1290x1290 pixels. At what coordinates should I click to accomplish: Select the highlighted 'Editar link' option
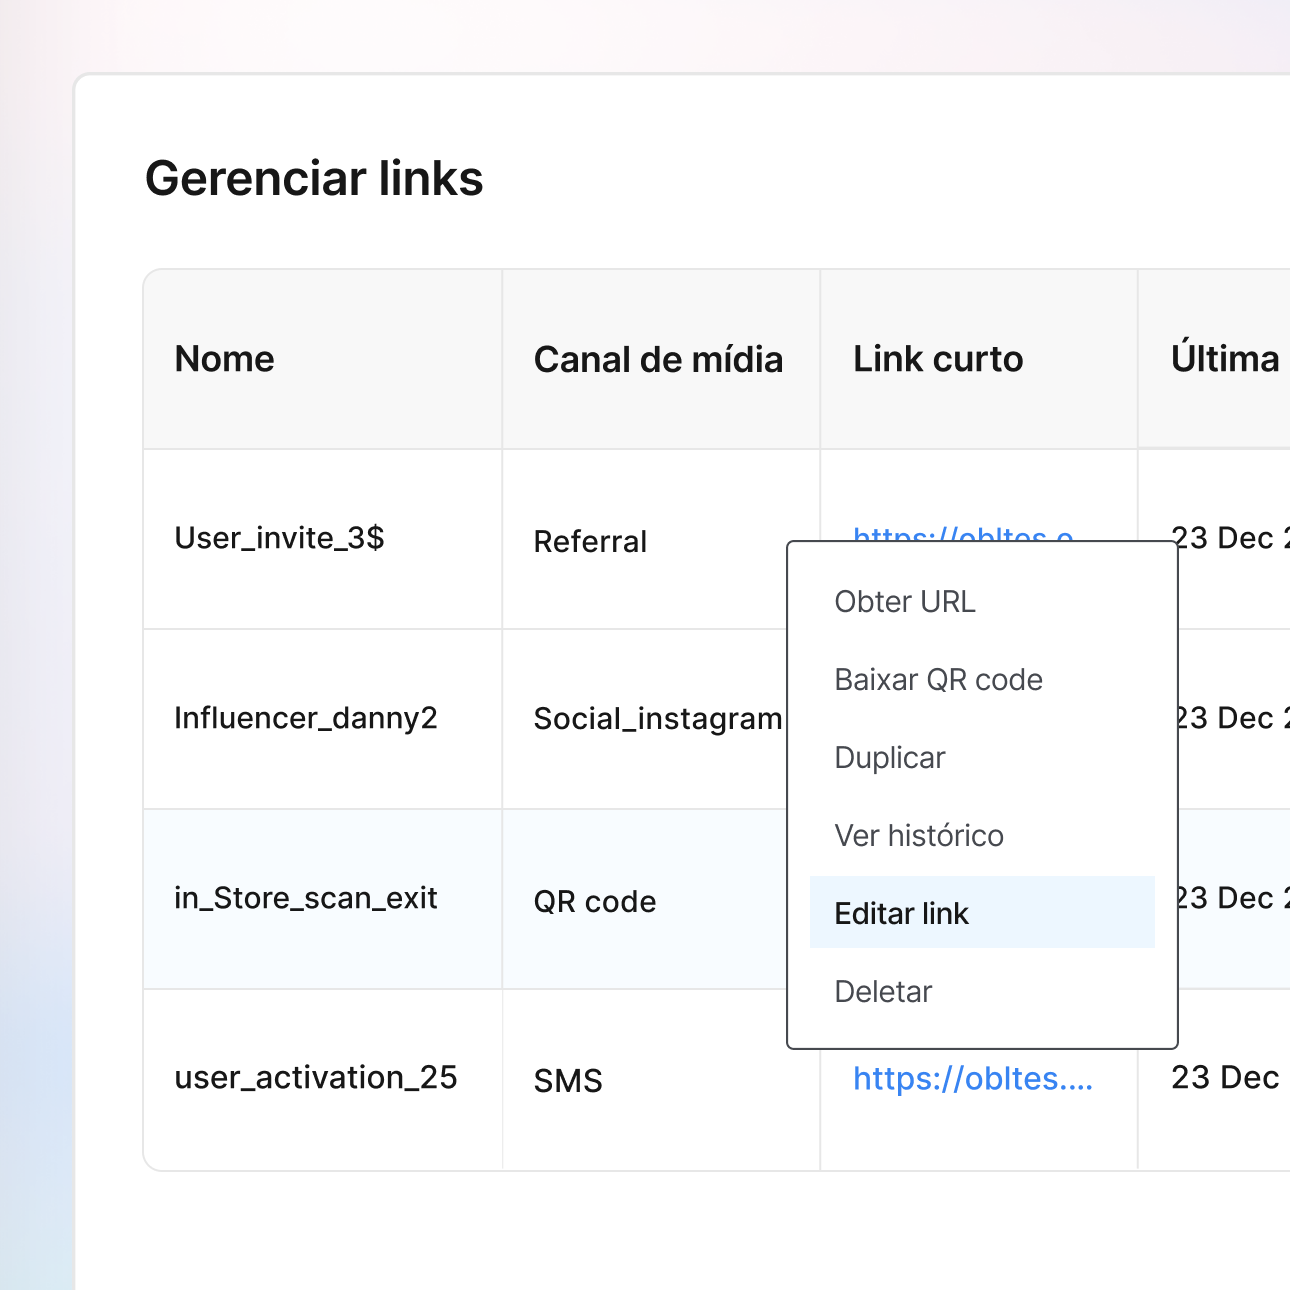pos(901,913)
